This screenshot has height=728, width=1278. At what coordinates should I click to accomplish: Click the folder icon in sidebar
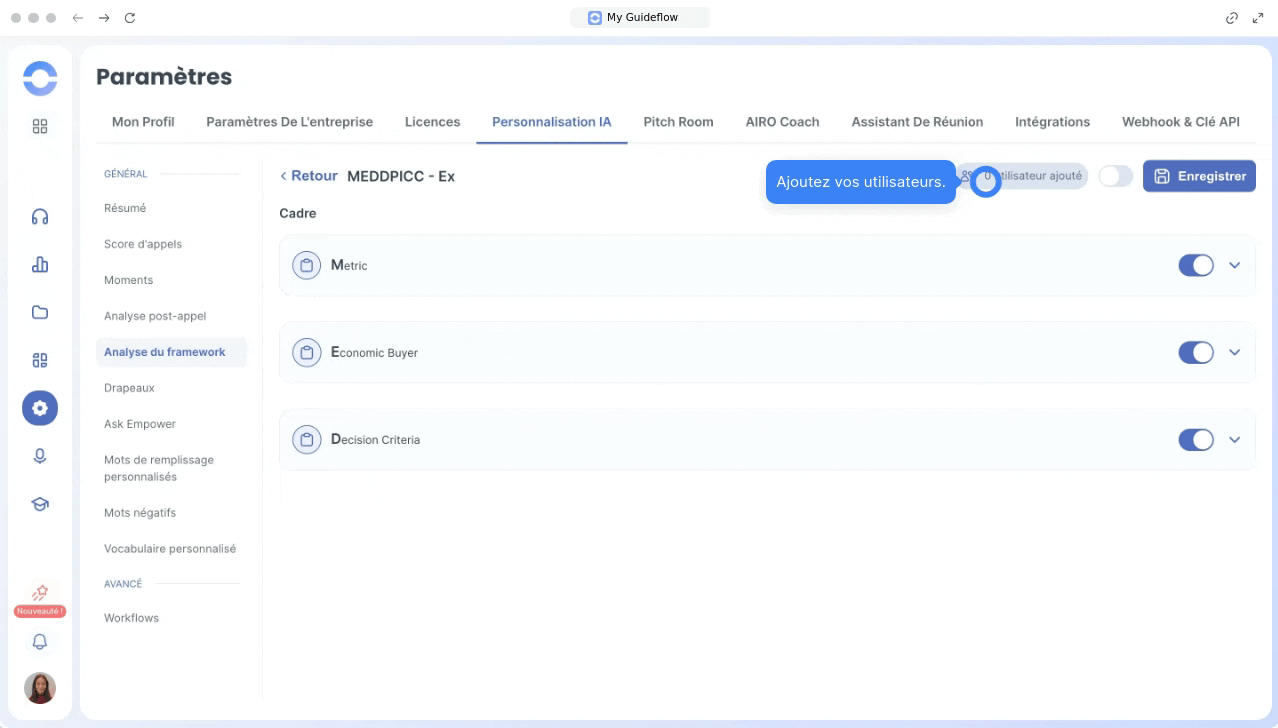point(40,312)
